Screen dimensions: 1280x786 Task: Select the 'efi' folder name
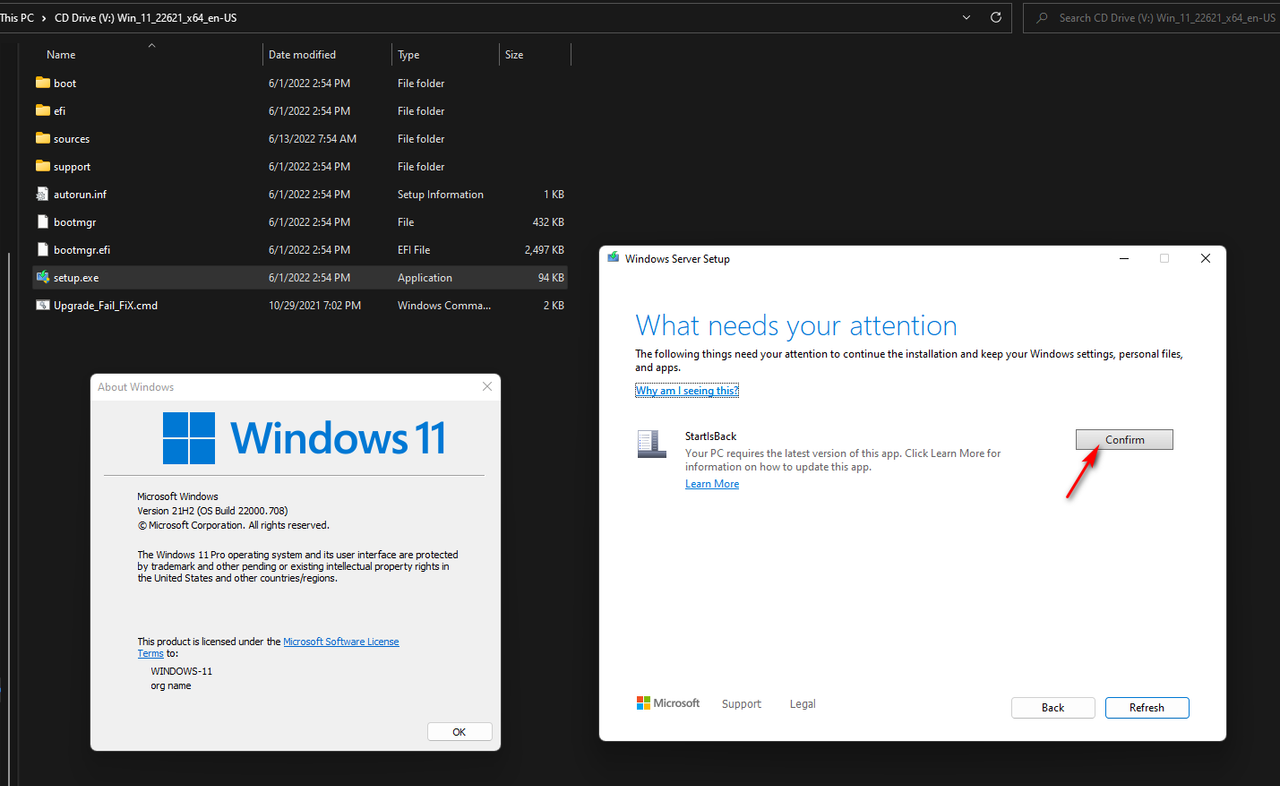point(60,111)
